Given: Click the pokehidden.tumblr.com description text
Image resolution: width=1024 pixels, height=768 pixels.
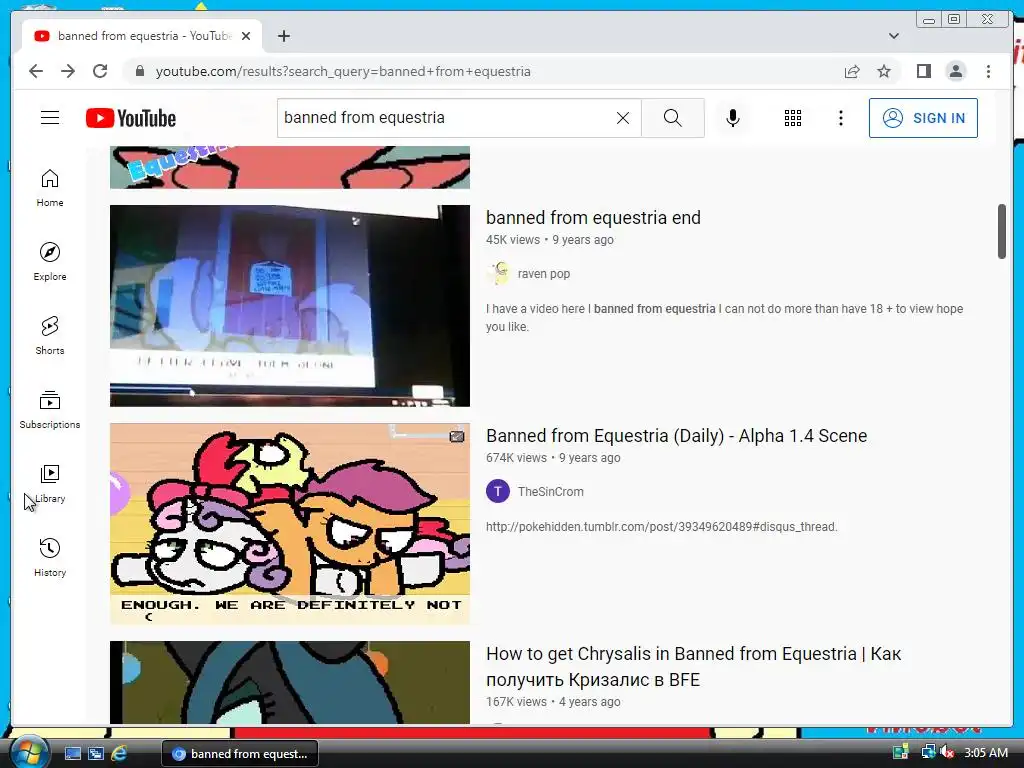Looking at the screenshot, I should pyautogui.click(x=662, y=526).
